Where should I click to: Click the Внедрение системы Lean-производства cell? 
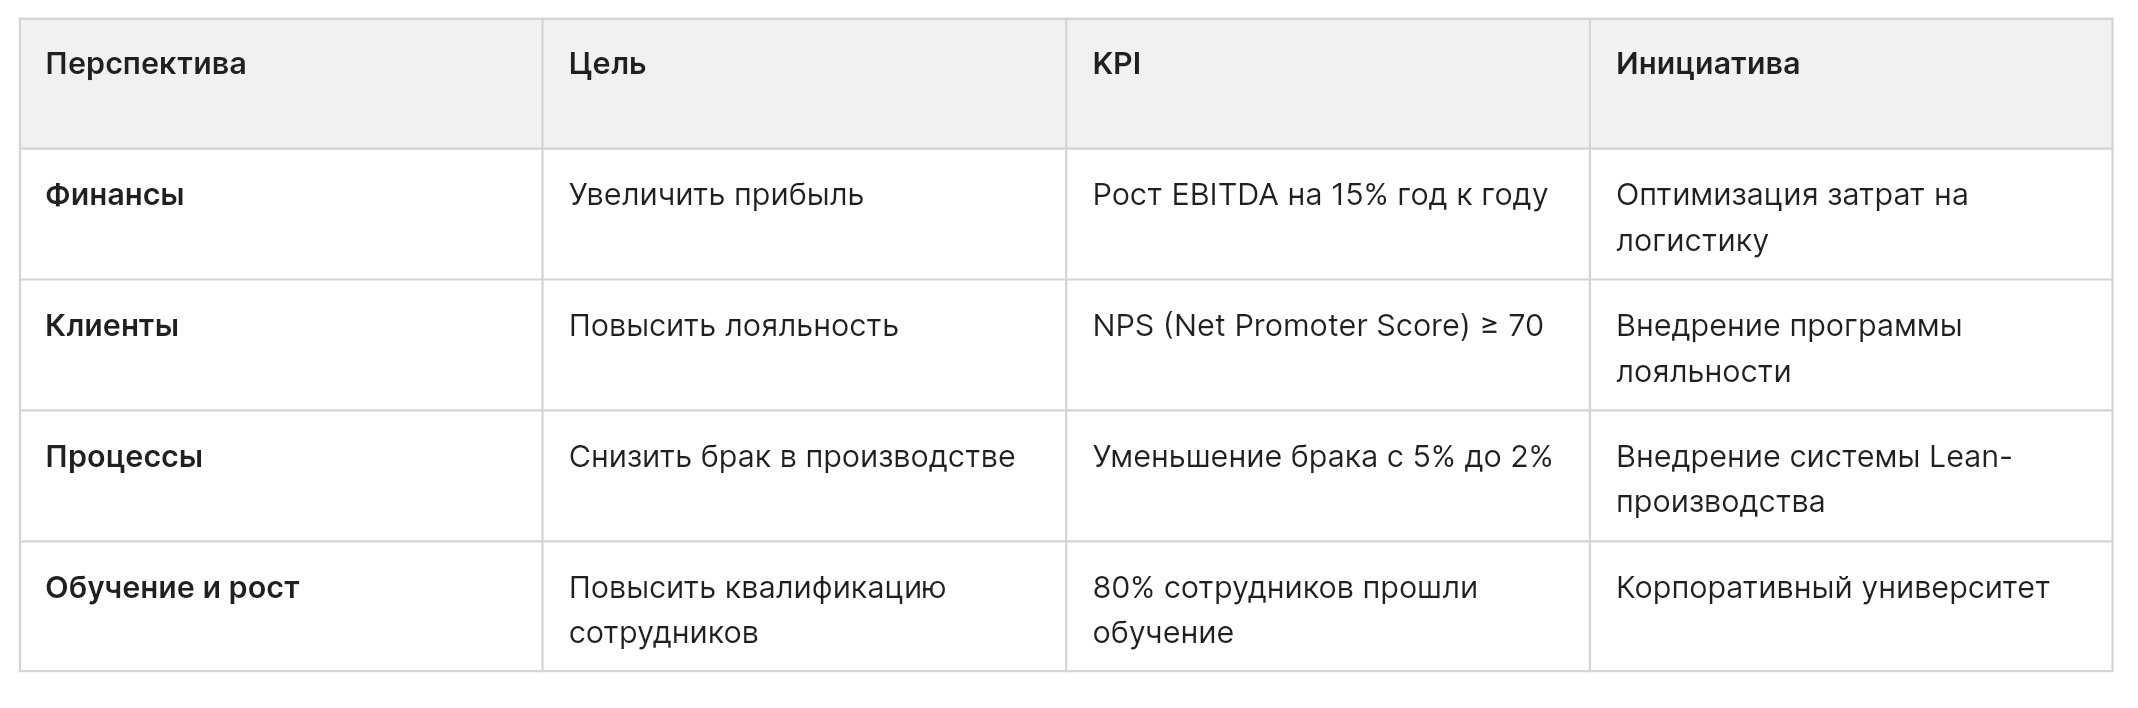tap(1851, 476)
